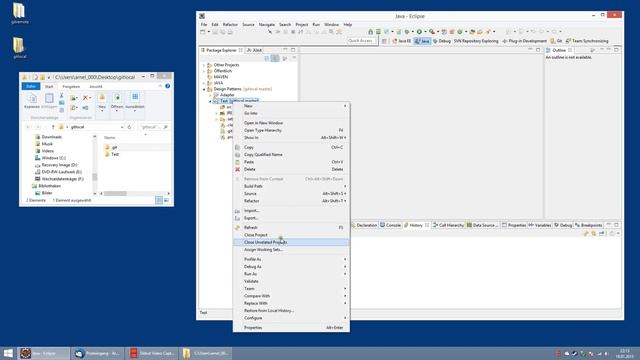Open the Breakpoints tab in bottom panel
Screen dimensions: 640x360
[x=588, y=225]
